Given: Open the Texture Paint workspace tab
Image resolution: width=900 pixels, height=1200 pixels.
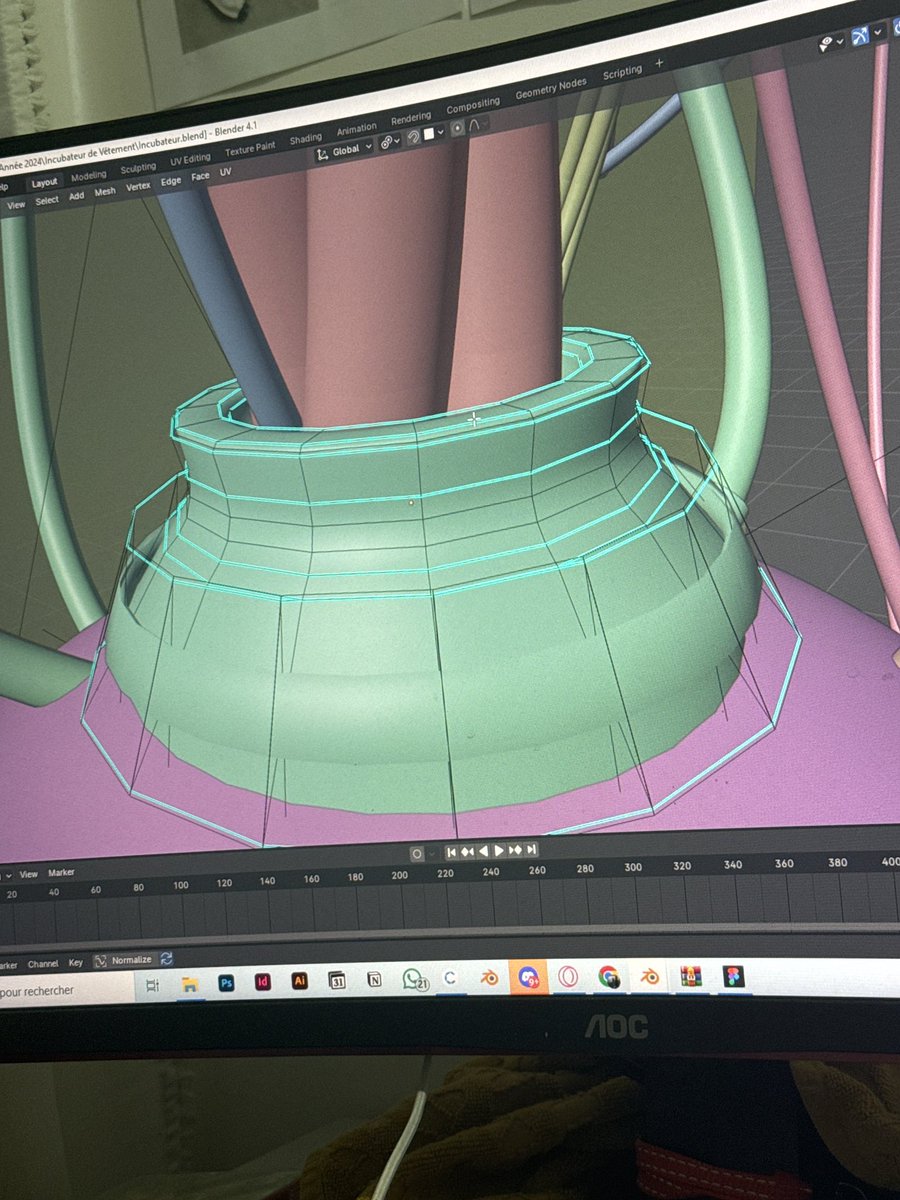Looking at the screenshot, I should pyautogui.click(x=250, y=149).
